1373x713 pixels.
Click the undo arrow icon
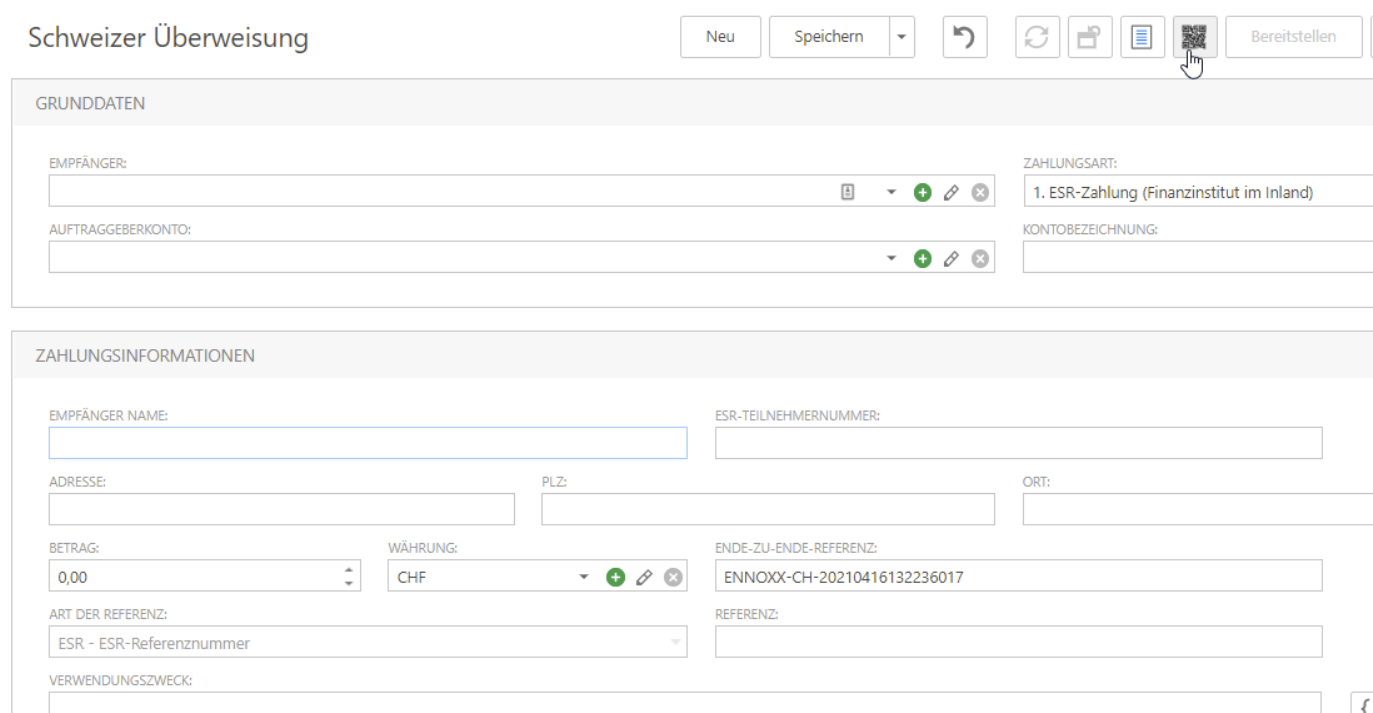coord(964,38)
